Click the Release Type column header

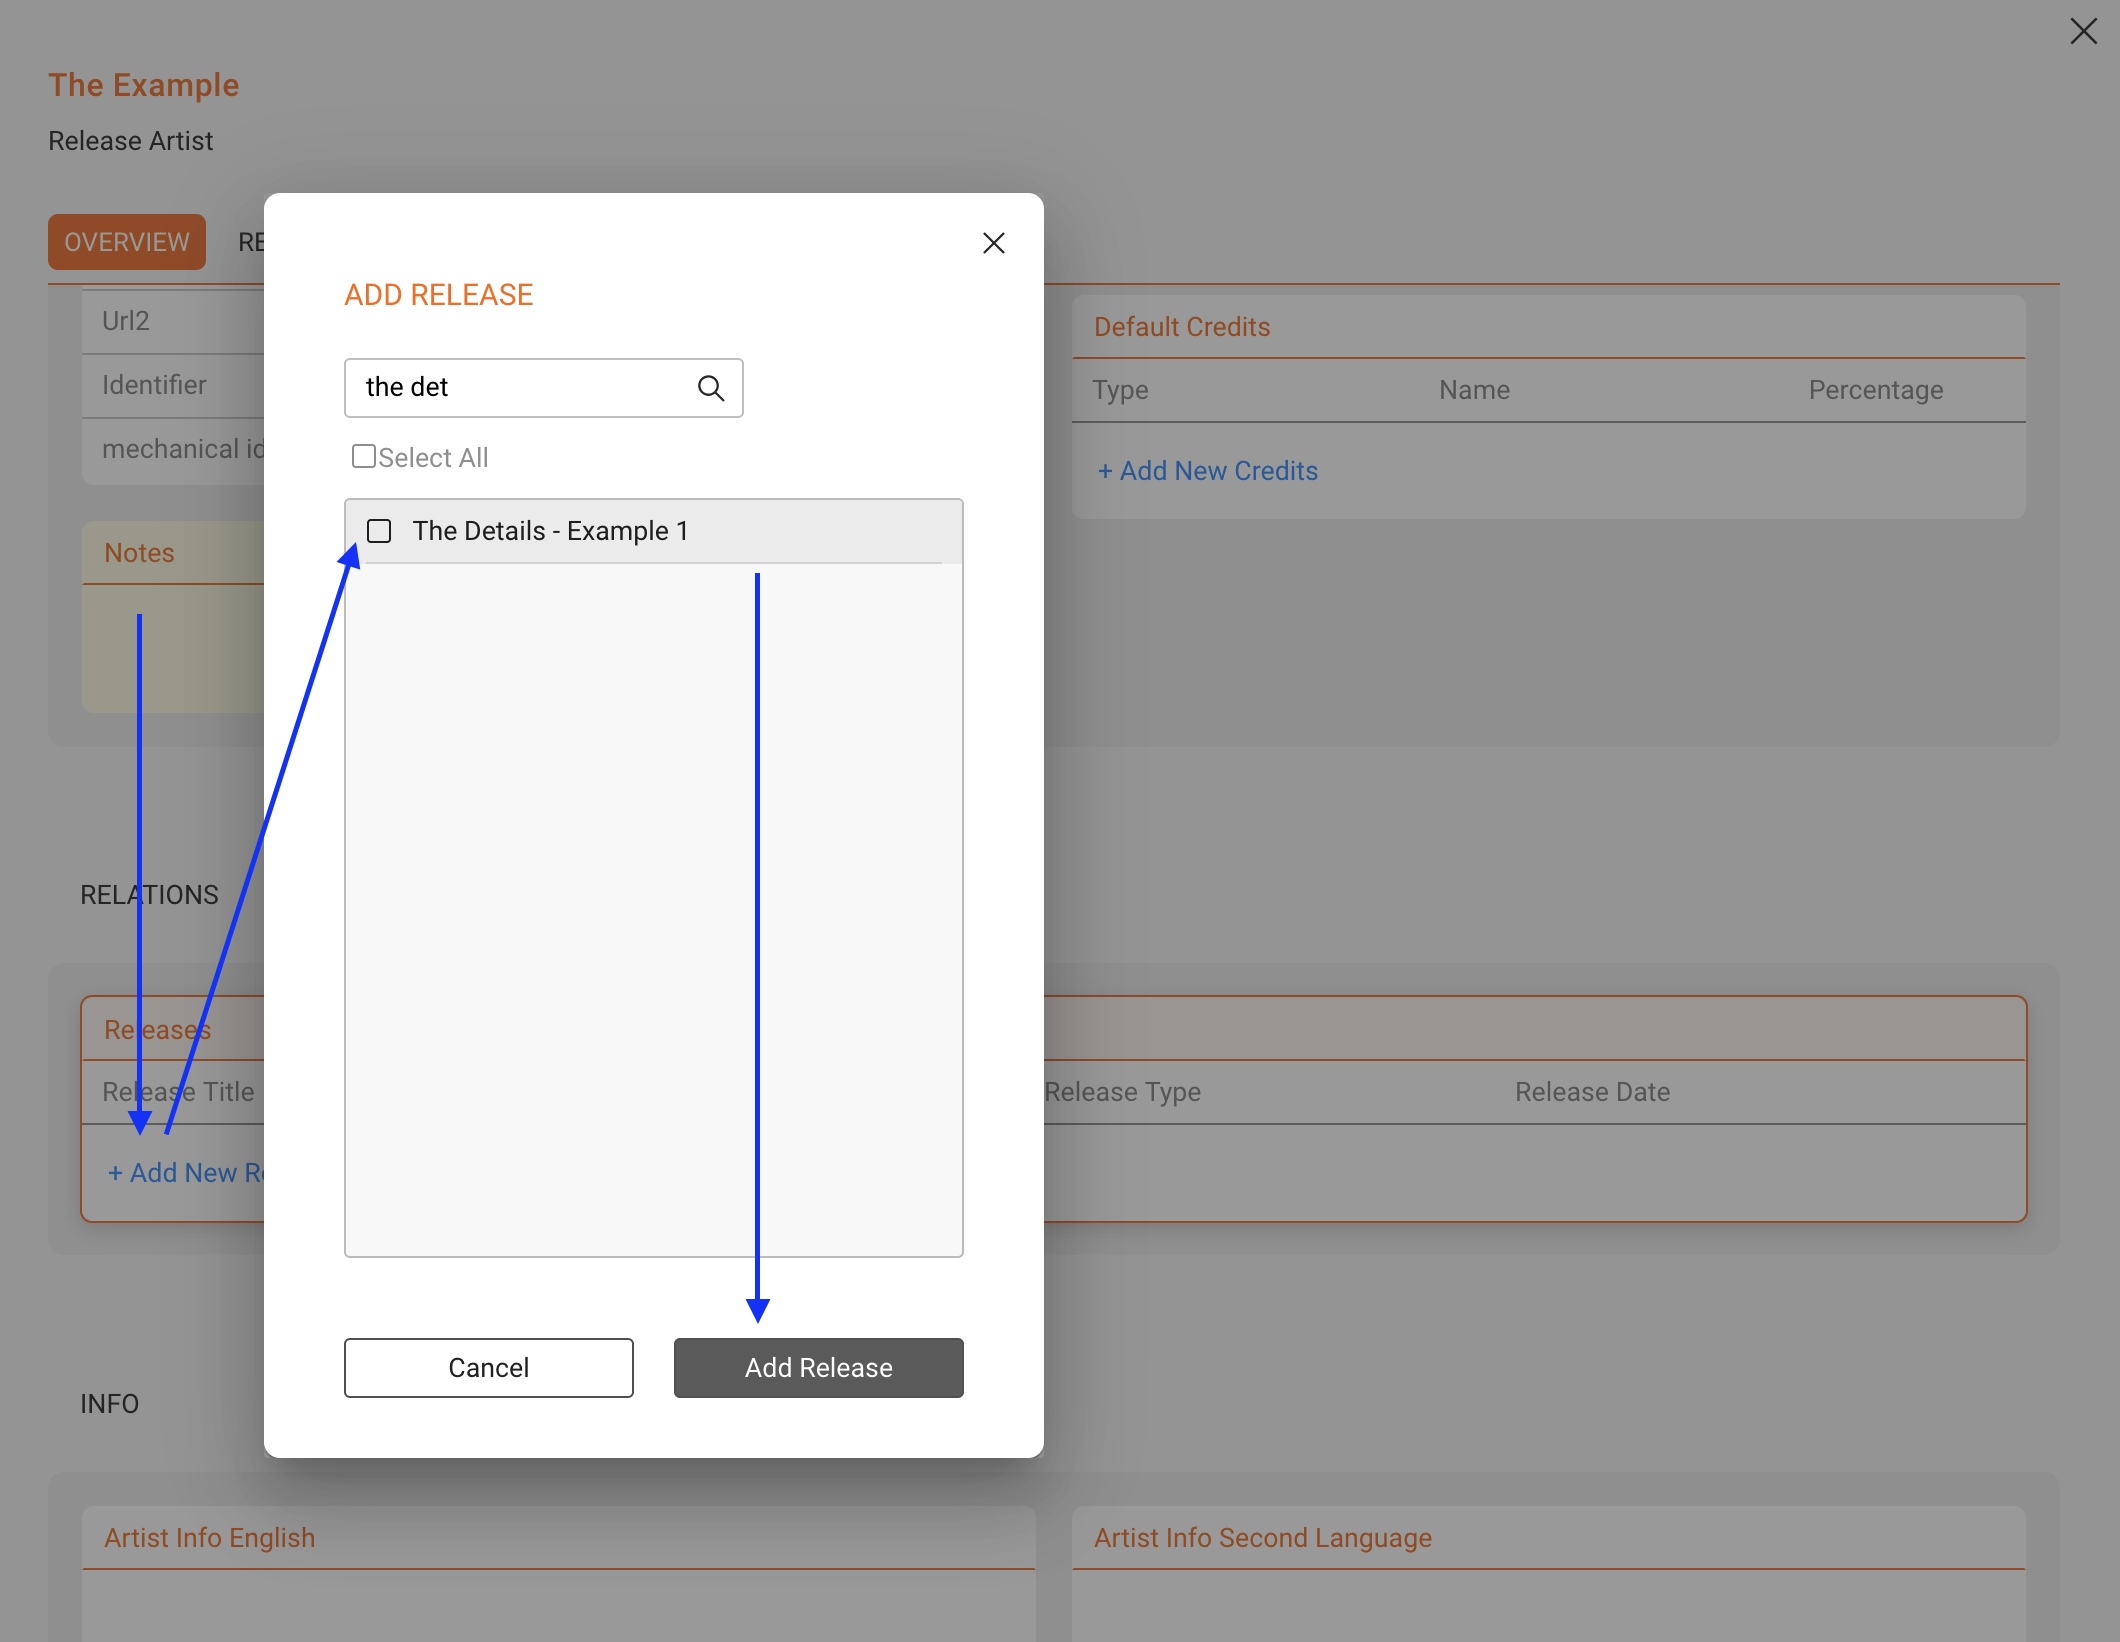[1122, 1092]
